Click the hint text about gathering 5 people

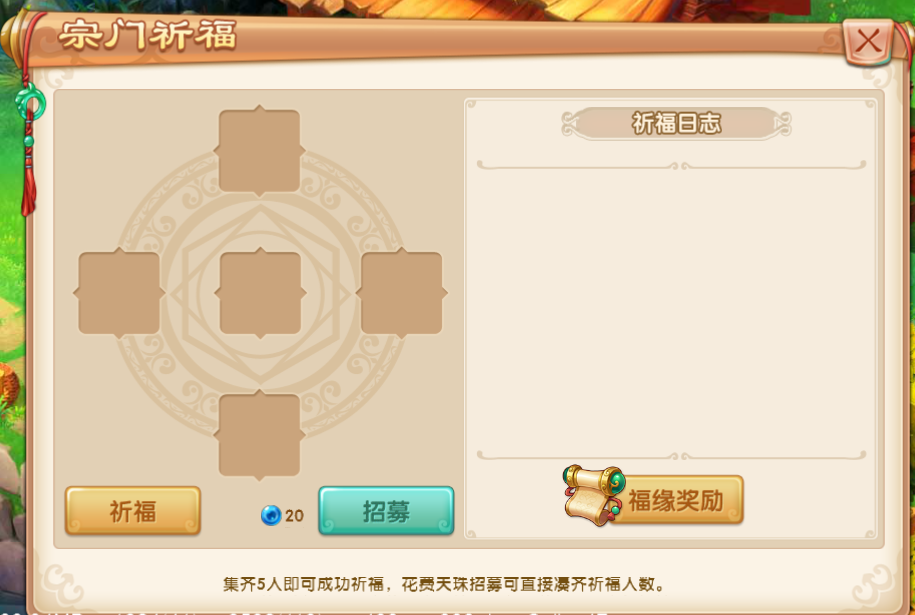click(x=443, y=584)
